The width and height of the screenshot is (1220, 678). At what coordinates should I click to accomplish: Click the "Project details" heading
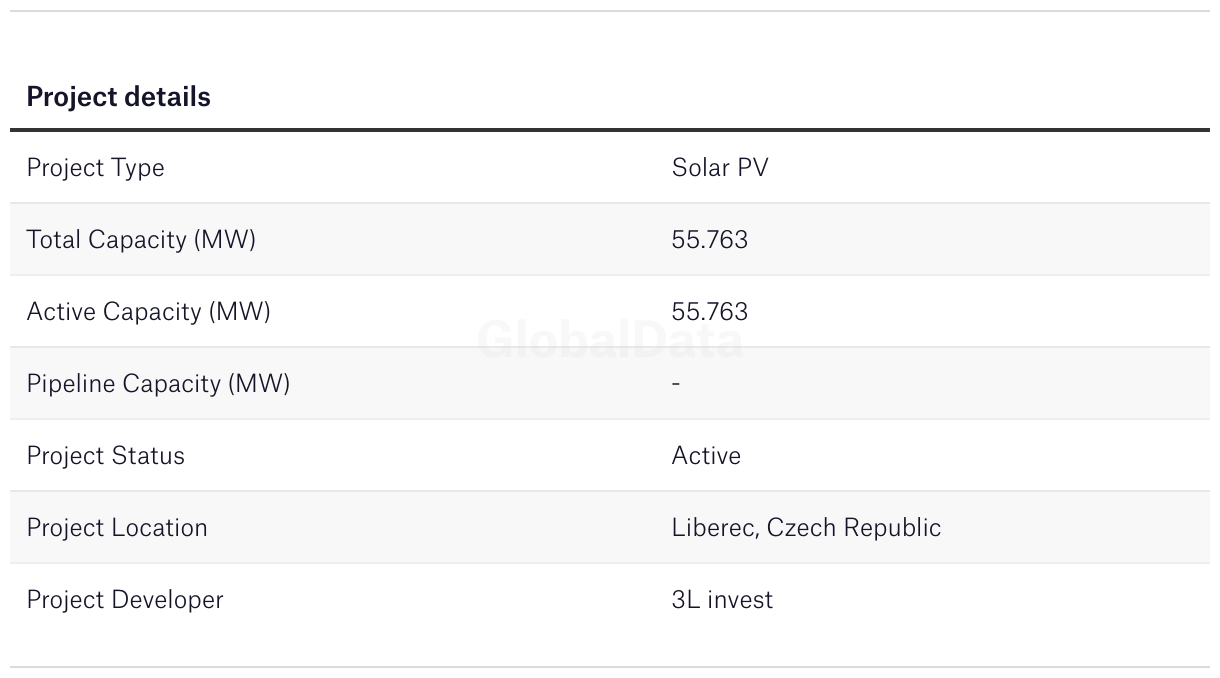(118, 97)
